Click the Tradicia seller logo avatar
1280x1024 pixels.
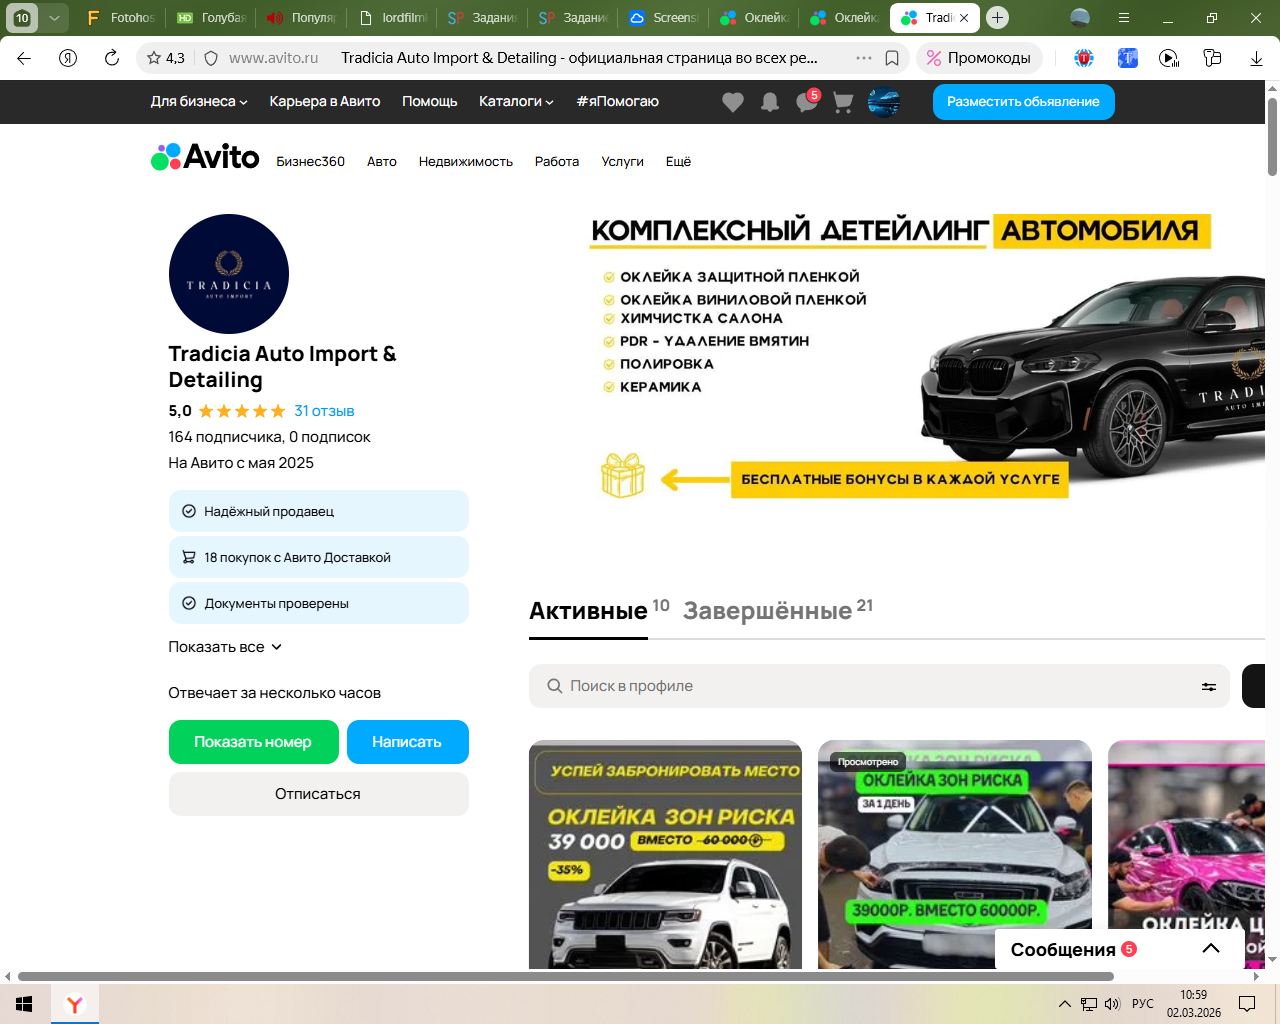tap(229, 274)
